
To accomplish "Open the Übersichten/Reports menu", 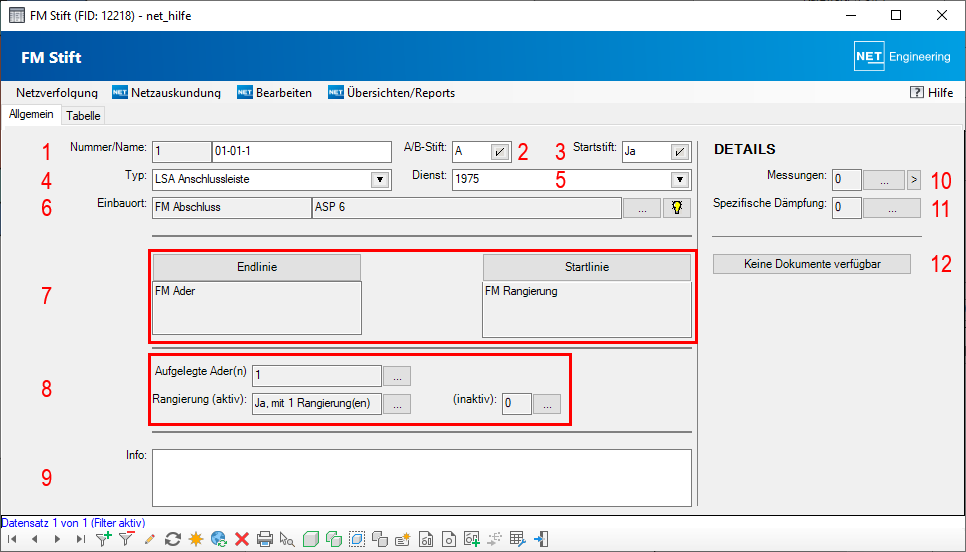I will 392,92.
